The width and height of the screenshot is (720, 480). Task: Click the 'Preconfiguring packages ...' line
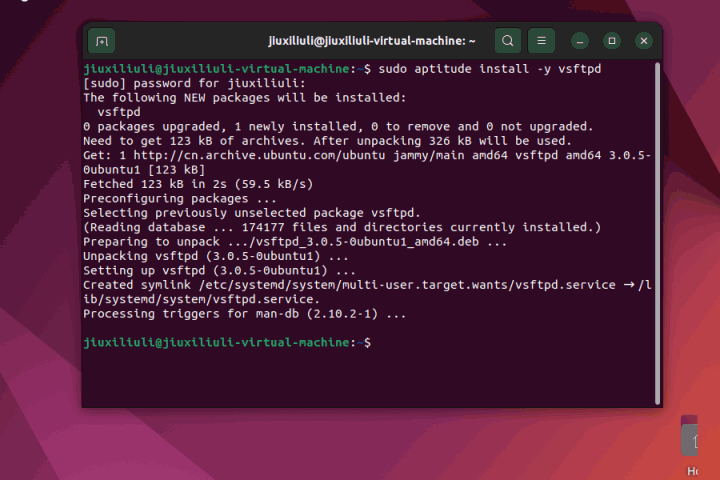click(x=180, y=198)
